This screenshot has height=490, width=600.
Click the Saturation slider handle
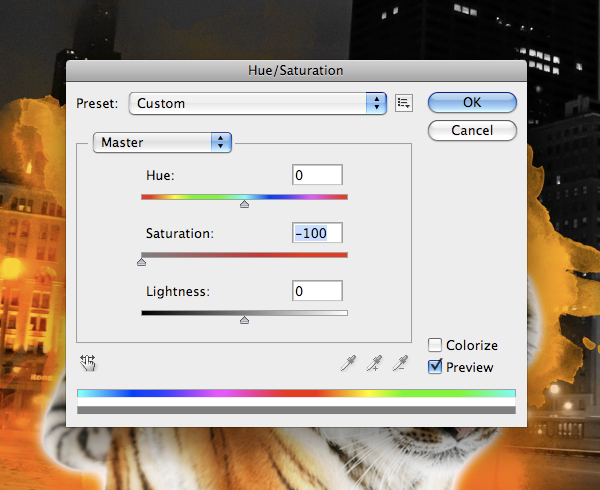click(142, 262)
